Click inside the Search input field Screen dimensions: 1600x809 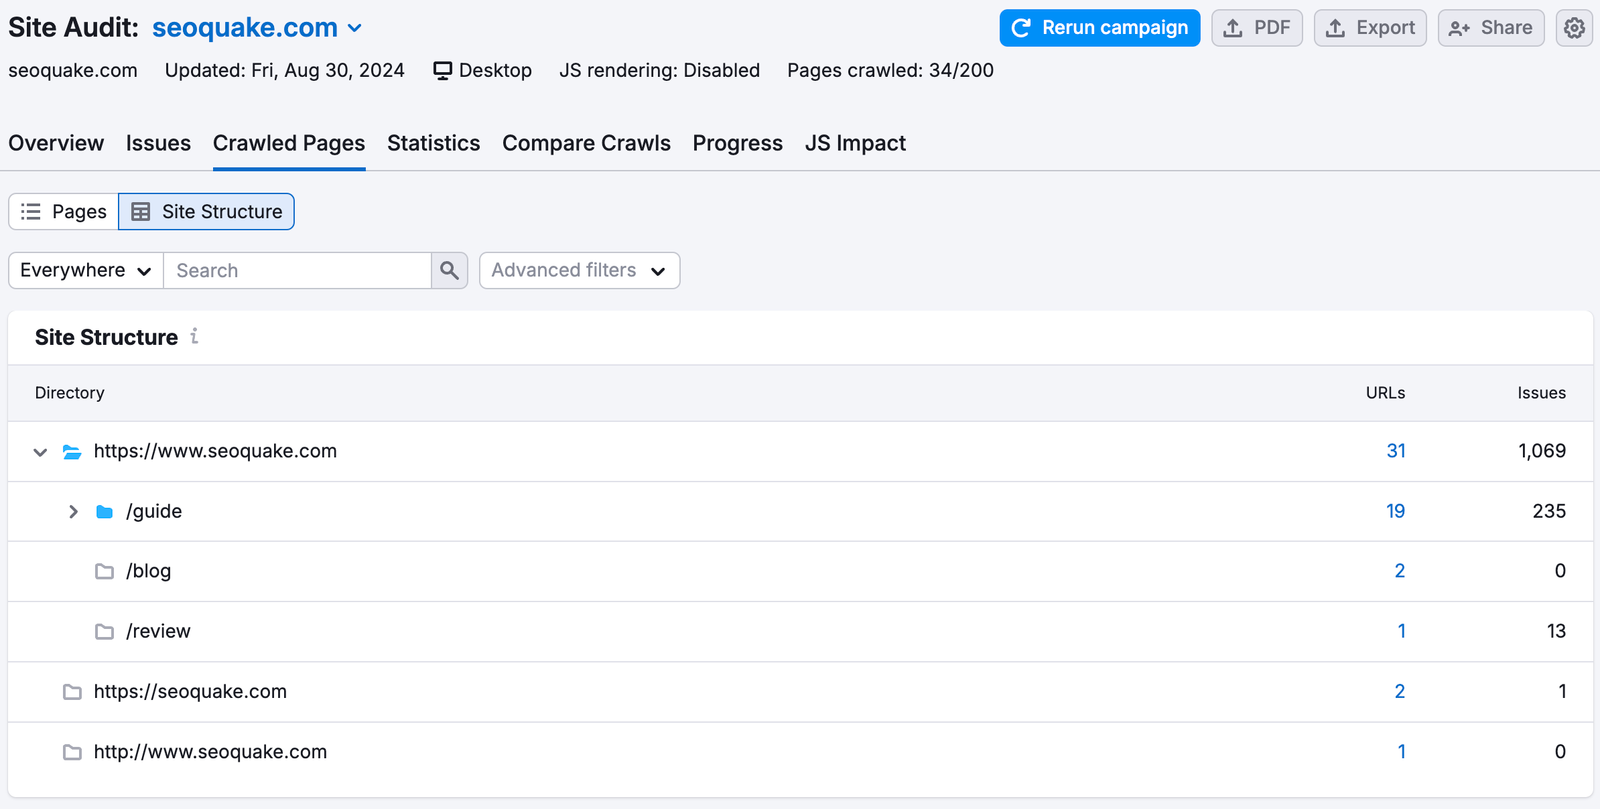(x=298, y=271)
